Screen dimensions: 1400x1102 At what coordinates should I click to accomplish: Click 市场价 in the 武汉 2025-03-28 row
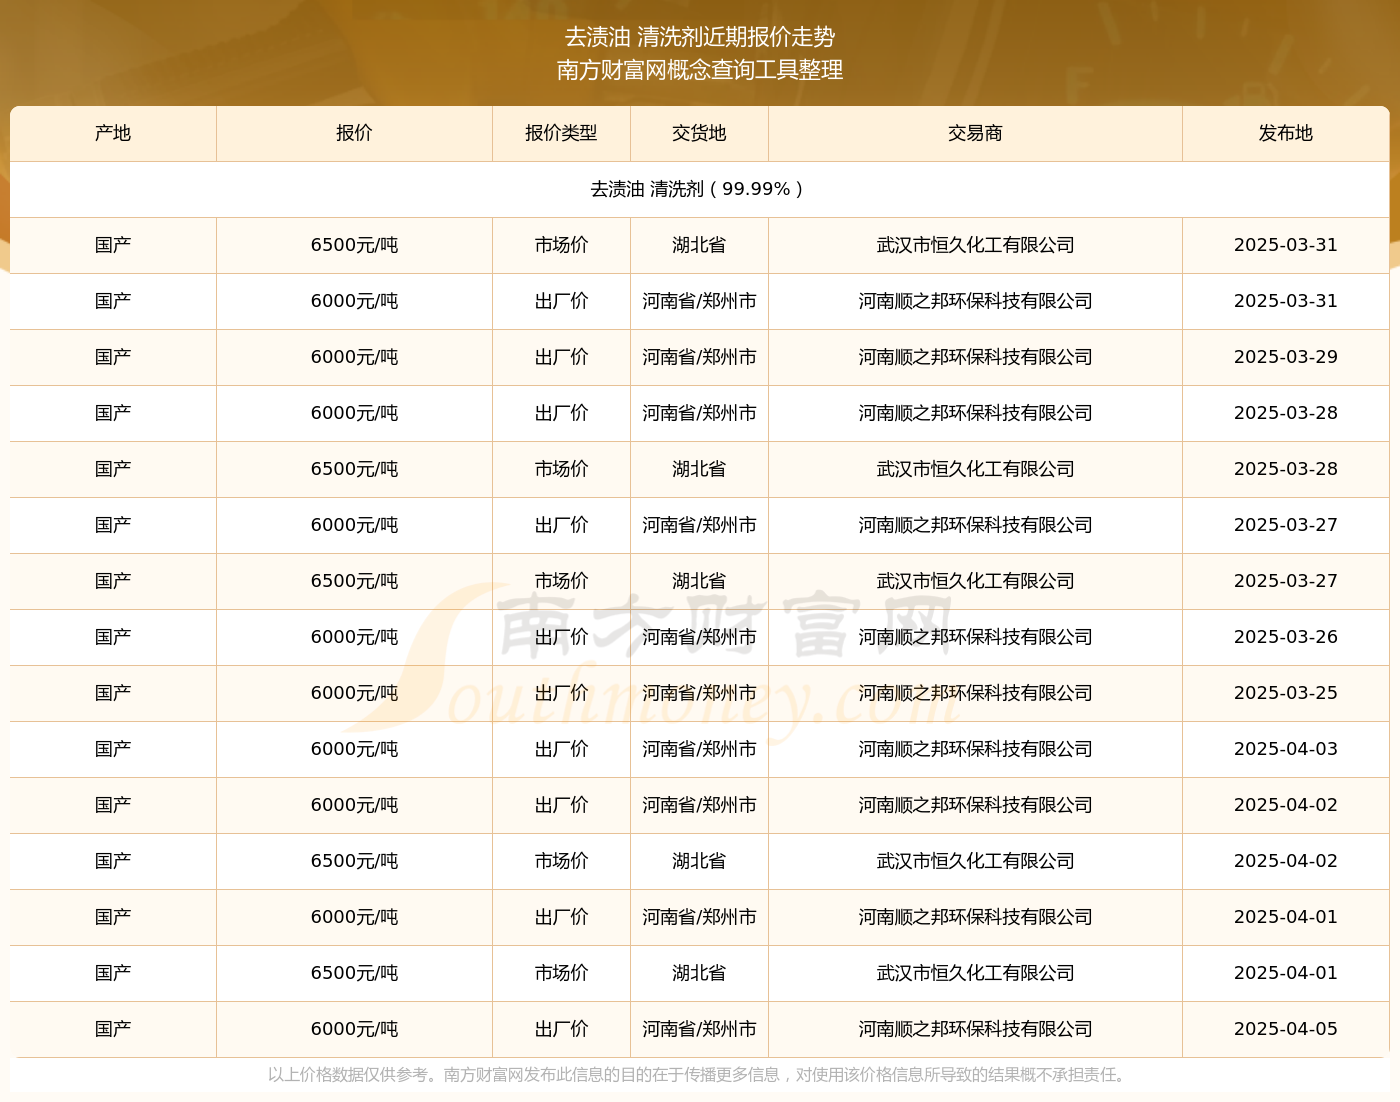click(x=561, y=469)
